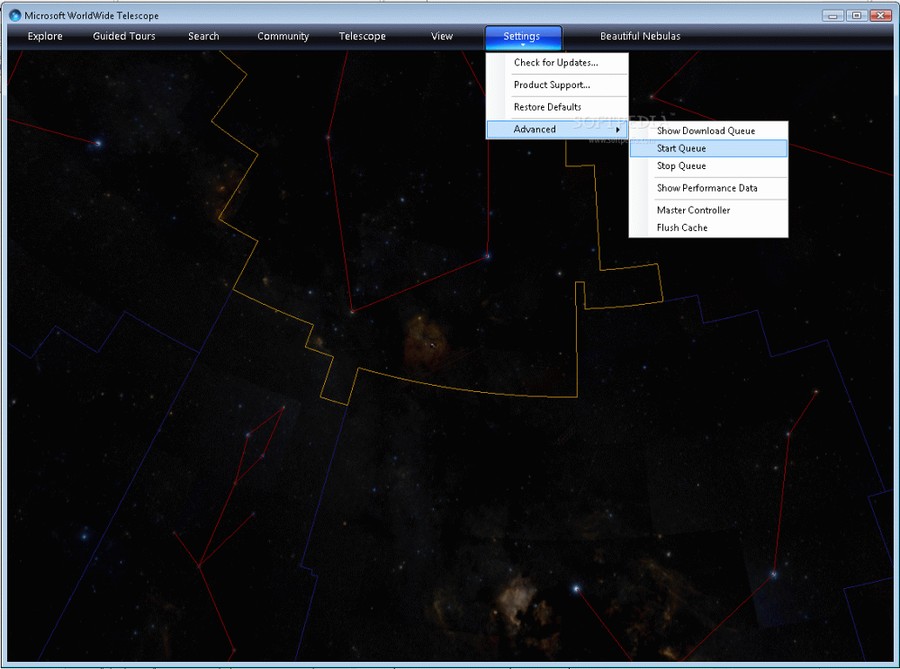900x669 pixels.
Task: Maximize the WorldWide Telescope window
Action: [x=856, y=15]
